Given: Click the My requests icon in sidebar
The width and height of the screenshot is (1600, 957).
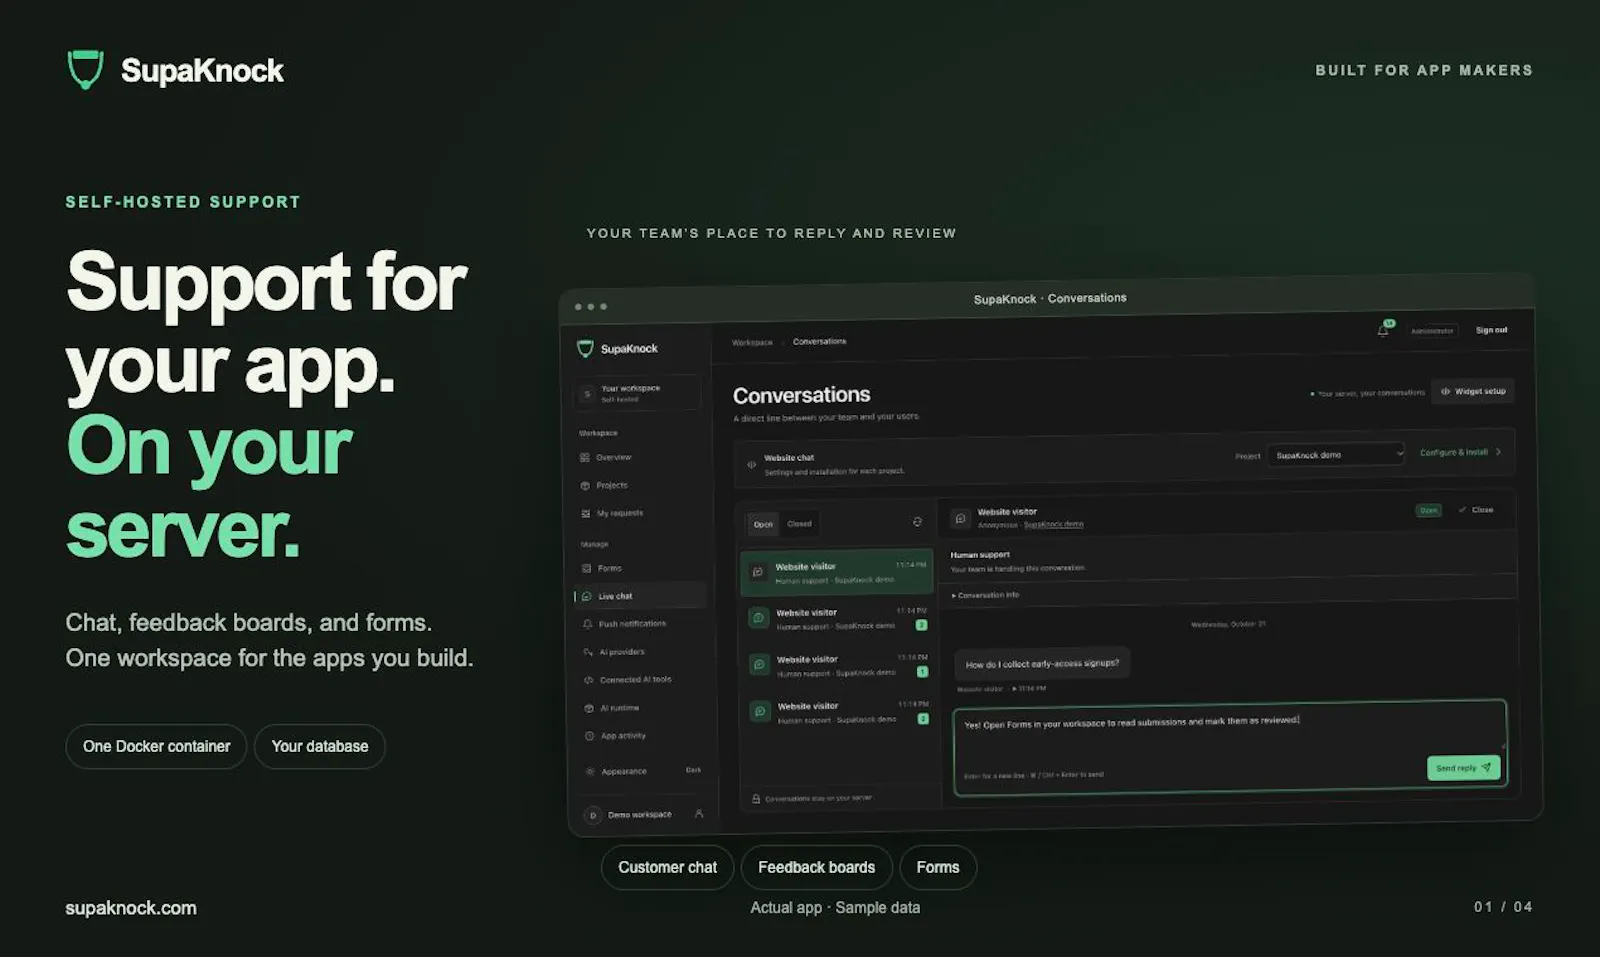Looking at the screenshot, I should [585, 513].
